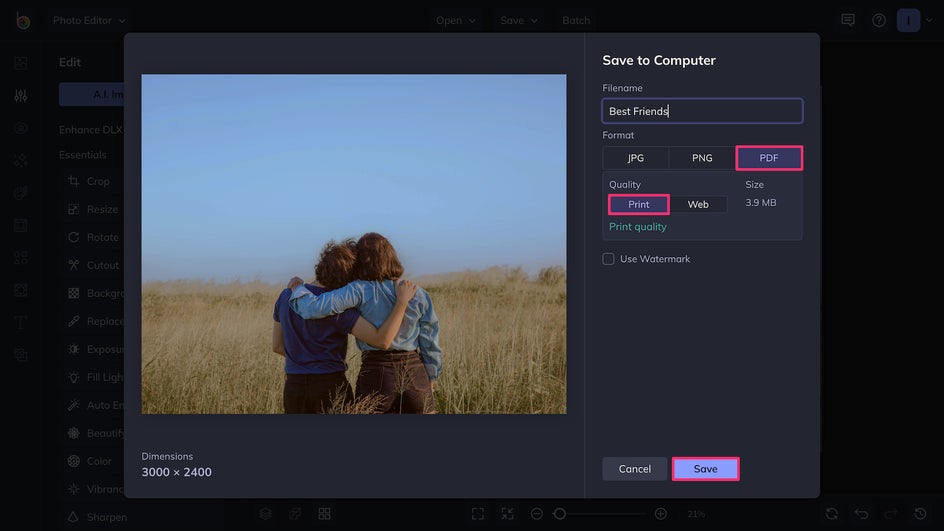Click the fullscreen collapse icon
The width and height of the screenshot is (944, 531).
508,514
